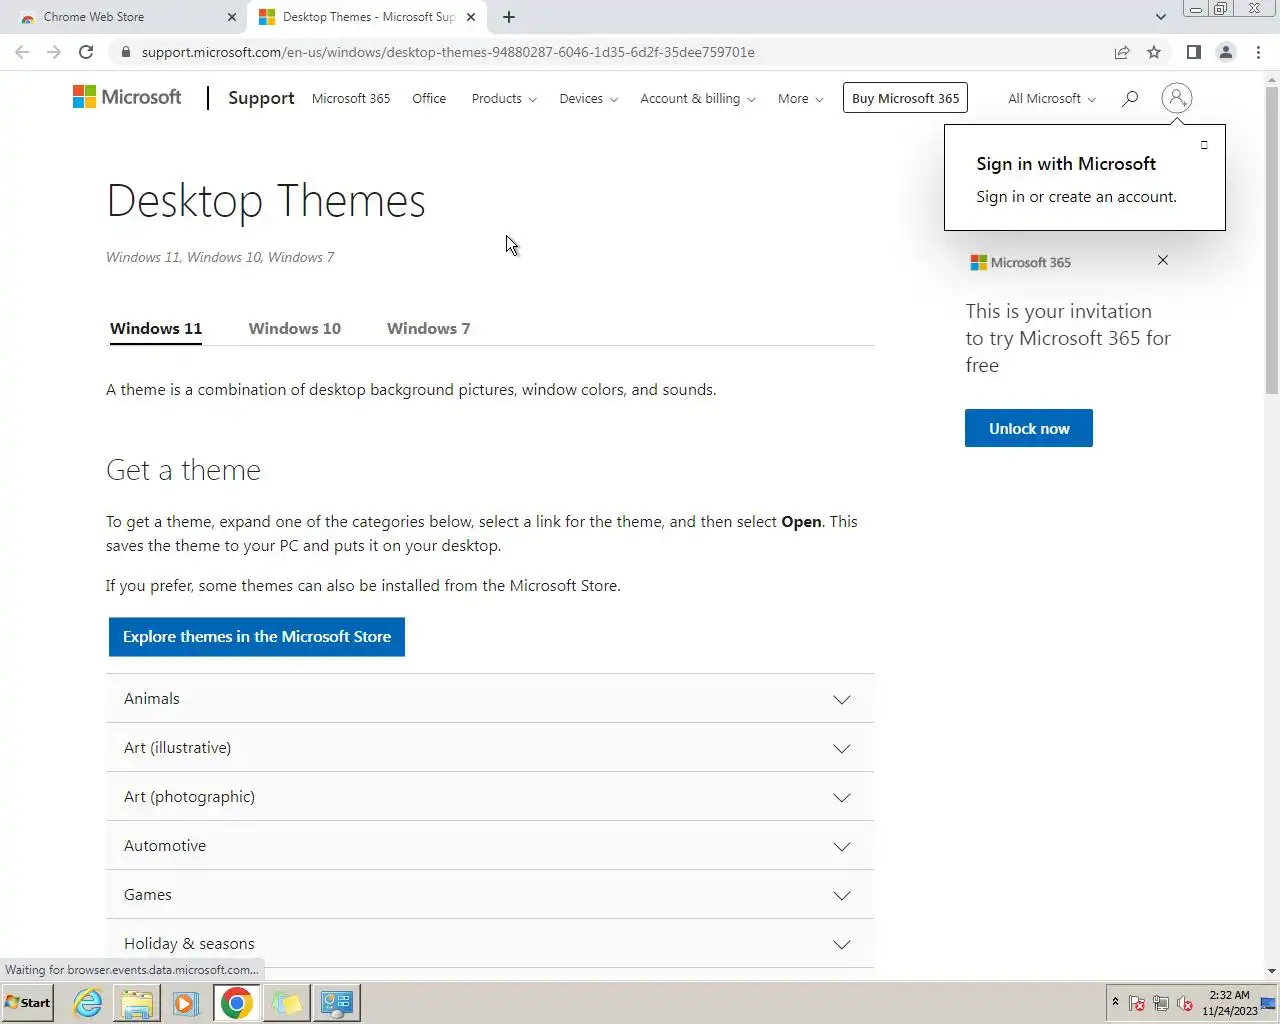Click the network icon in the system tray
1280x1024 pixels.
pos(1161,1003)
